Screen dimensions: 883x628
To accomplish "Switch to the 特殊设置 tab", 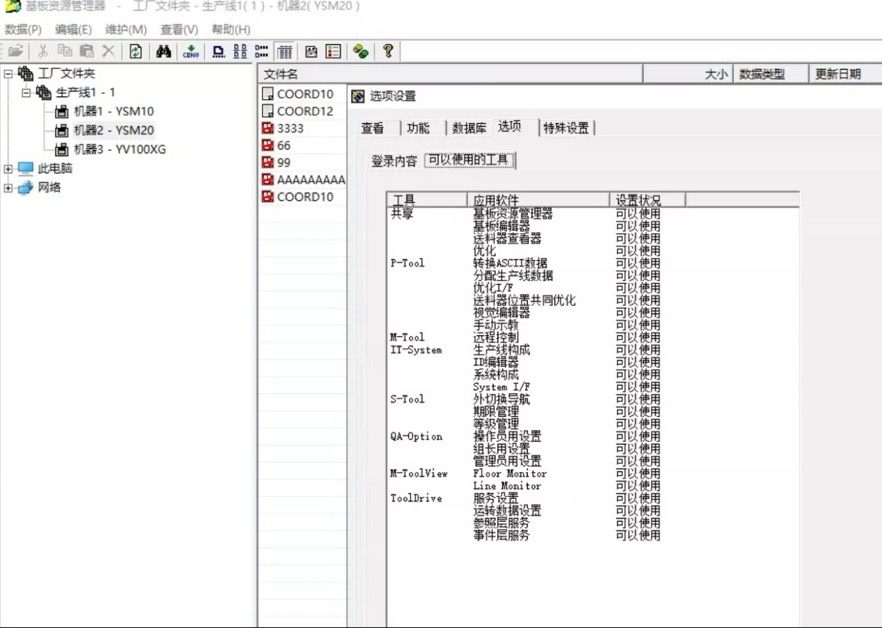I will 565,128.
